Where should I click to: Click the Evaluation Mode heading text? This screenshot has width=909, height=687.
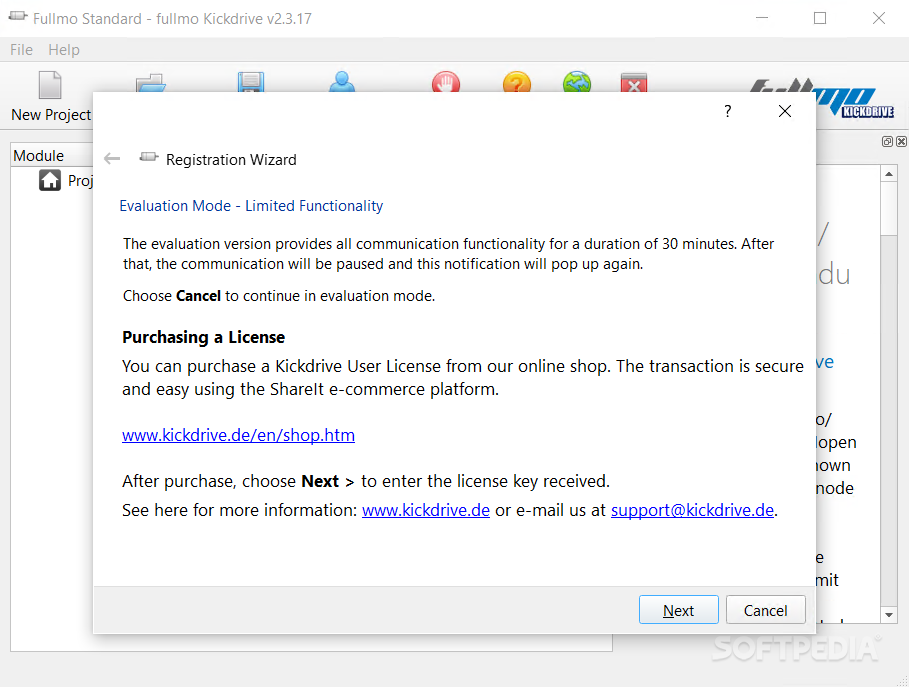coord(251,206)
